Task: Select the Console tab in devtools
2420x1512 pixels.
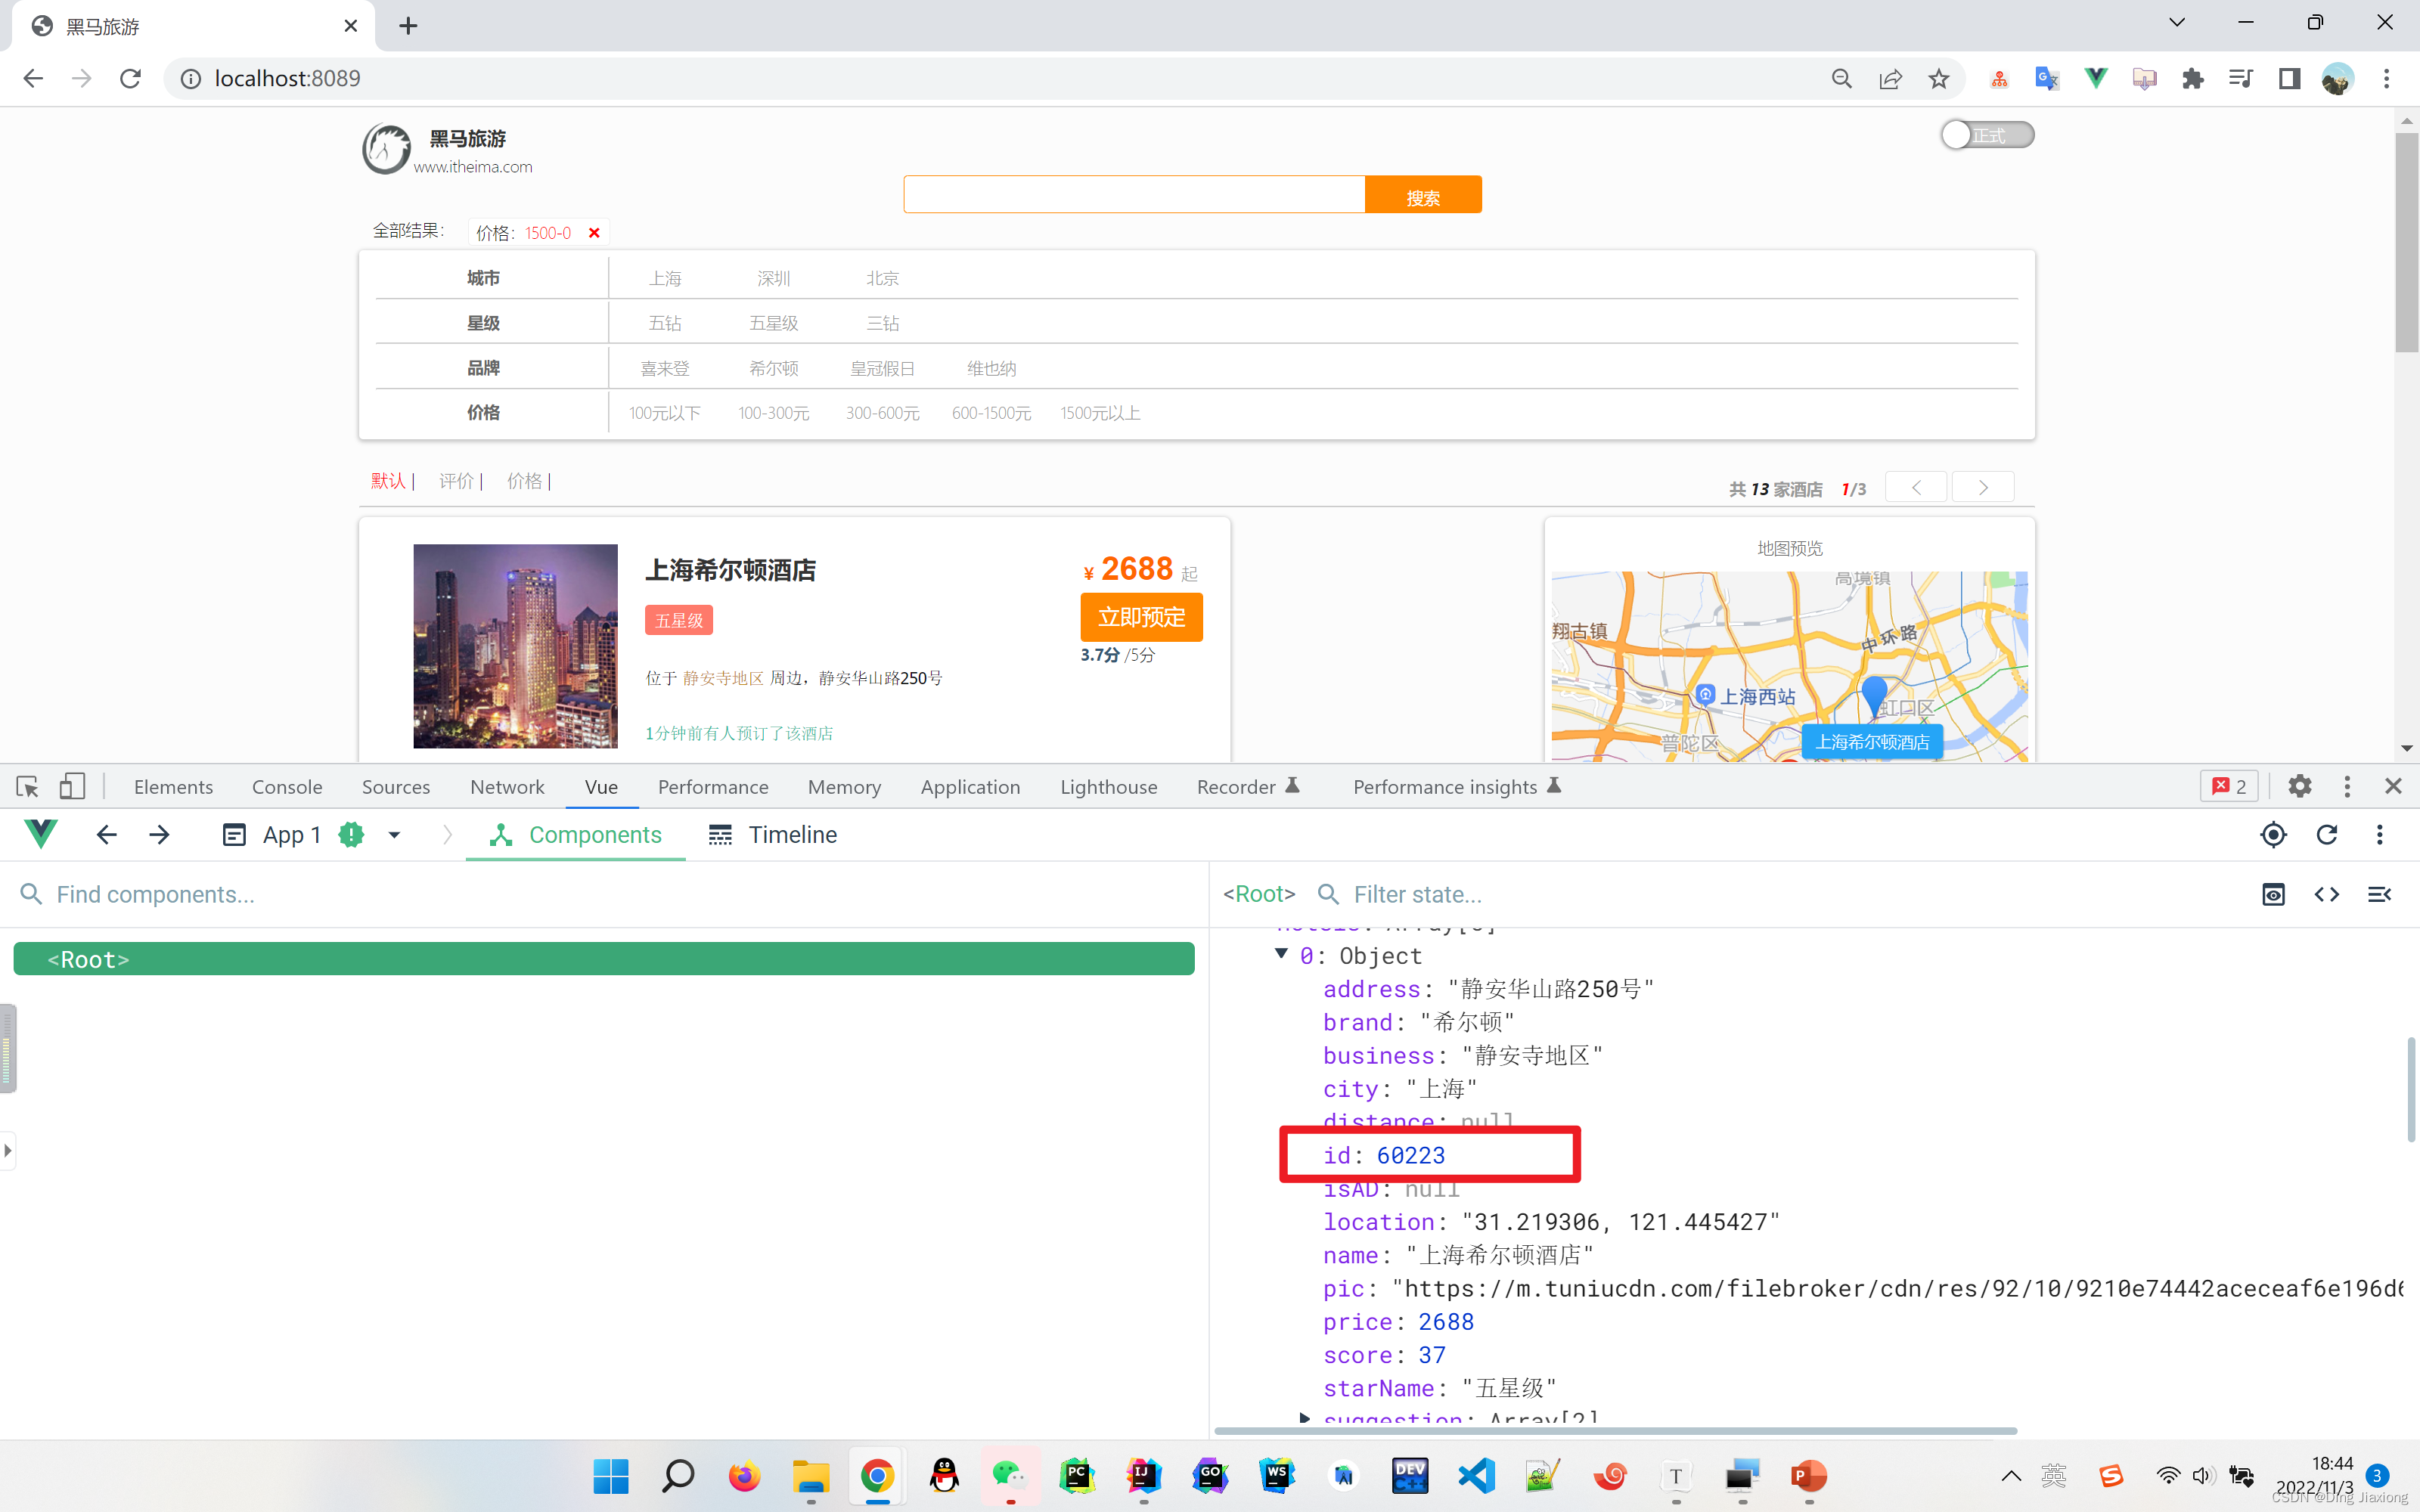Action: click(x=287, y=785)
